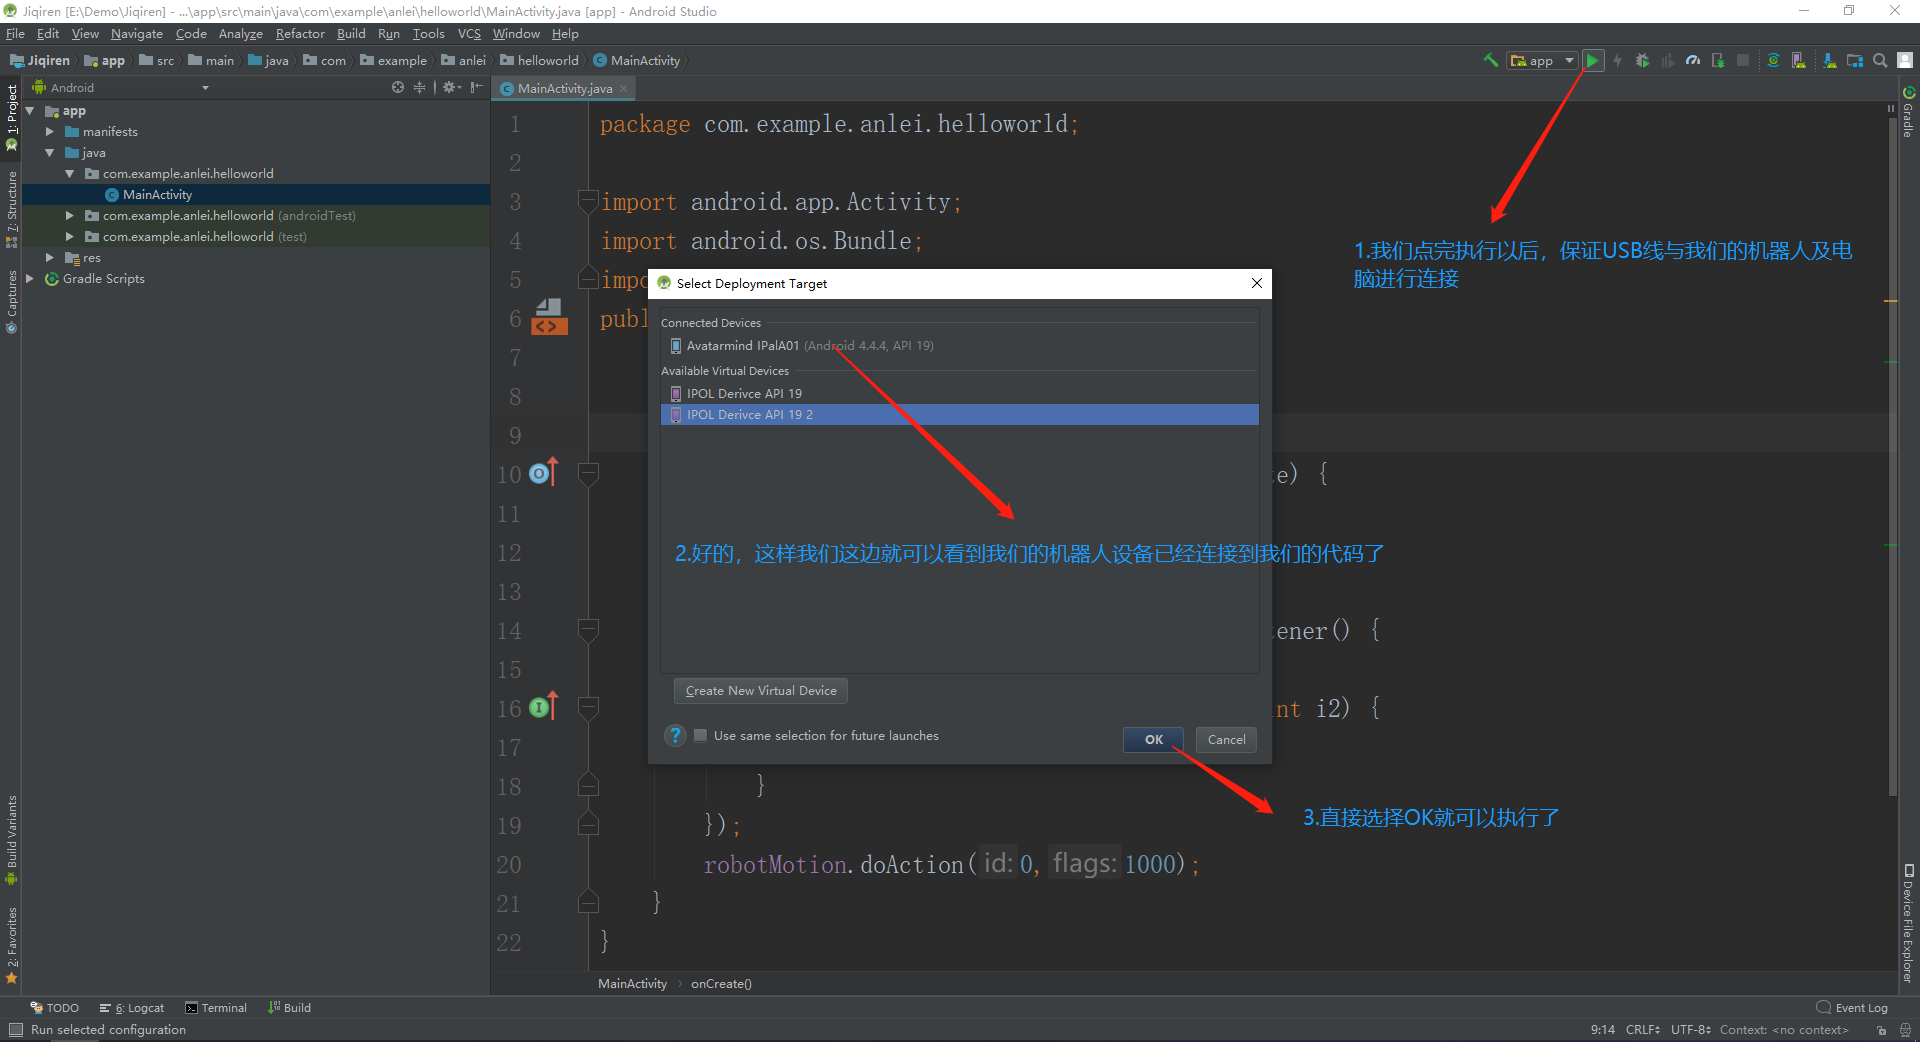Open SDK Manager download icon
This screenshot has width=1920, height=1042.
coord(1829,61)
